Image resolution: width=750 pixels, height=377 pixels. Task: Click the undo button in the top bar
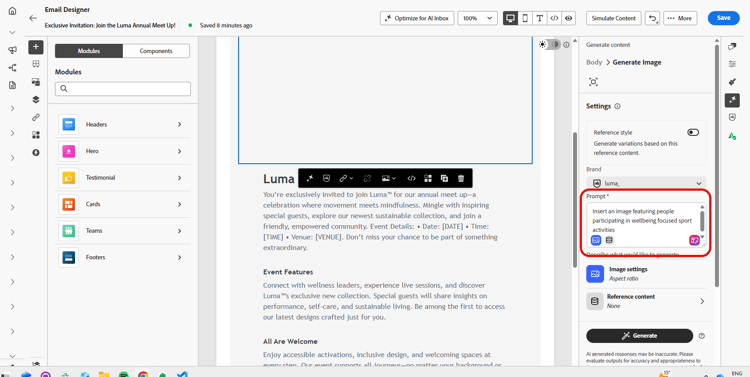point(652,18)
